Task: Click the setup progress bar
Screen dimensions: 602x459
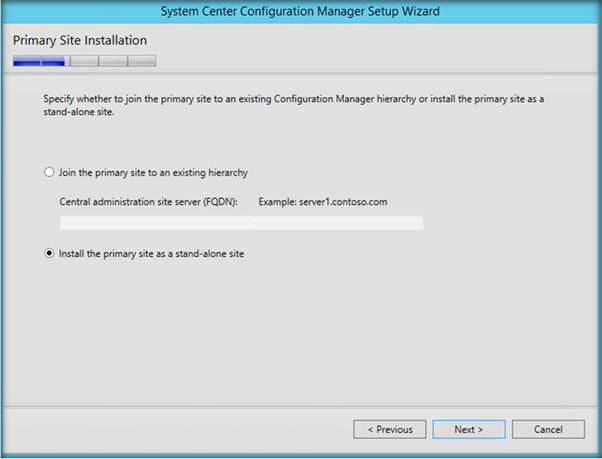Action: [84, 61]
